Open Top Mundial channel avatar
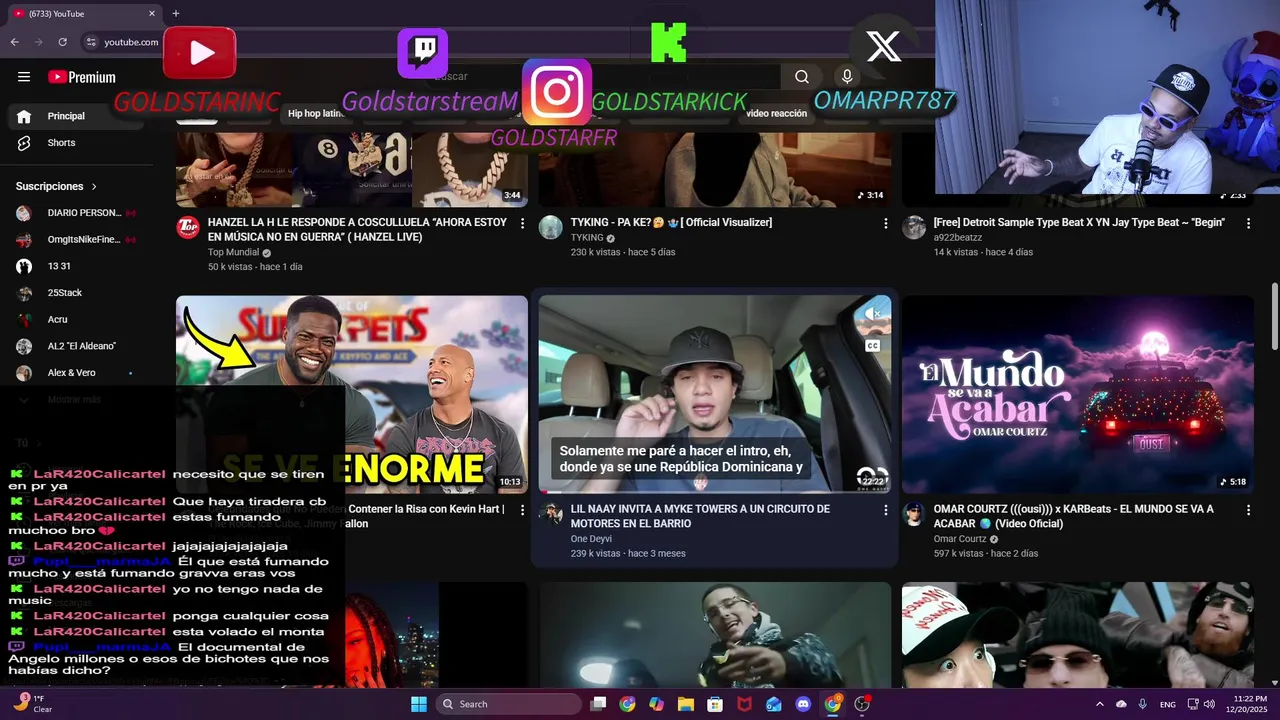The width and height of the screenshot is (1280, 720). 188,227
